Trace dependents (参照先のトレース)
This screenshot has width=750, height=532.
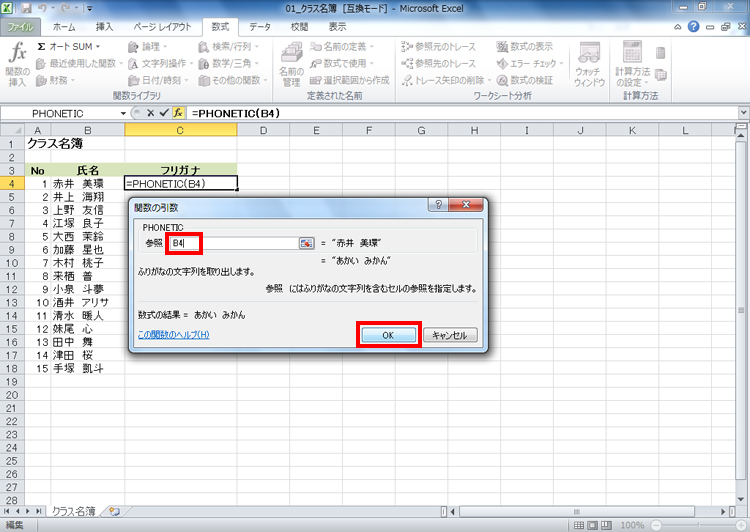(439, 63)
